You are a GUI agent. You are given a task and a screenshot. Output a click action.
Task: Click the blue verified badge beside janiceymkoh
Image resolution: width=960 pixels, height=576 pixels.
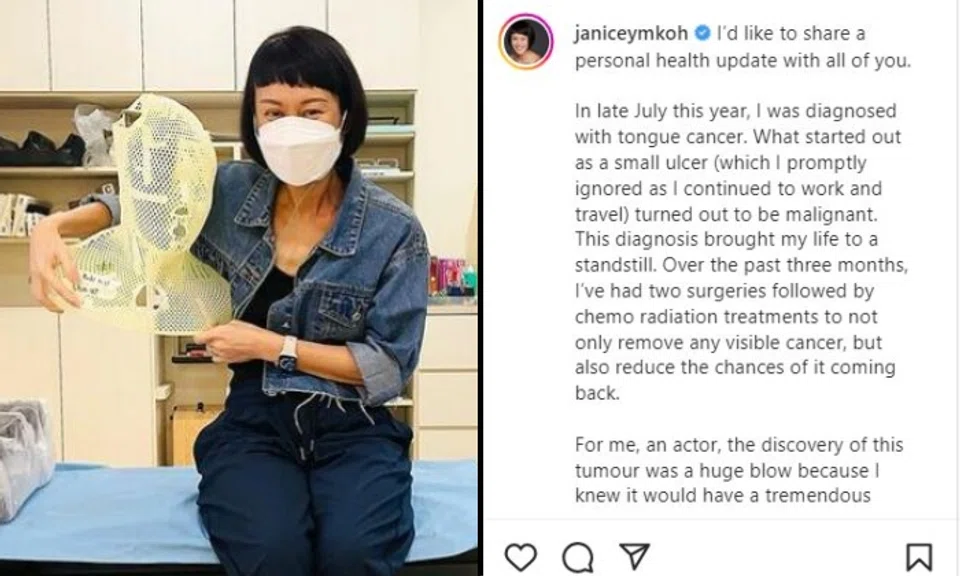[x=702, y=33]
